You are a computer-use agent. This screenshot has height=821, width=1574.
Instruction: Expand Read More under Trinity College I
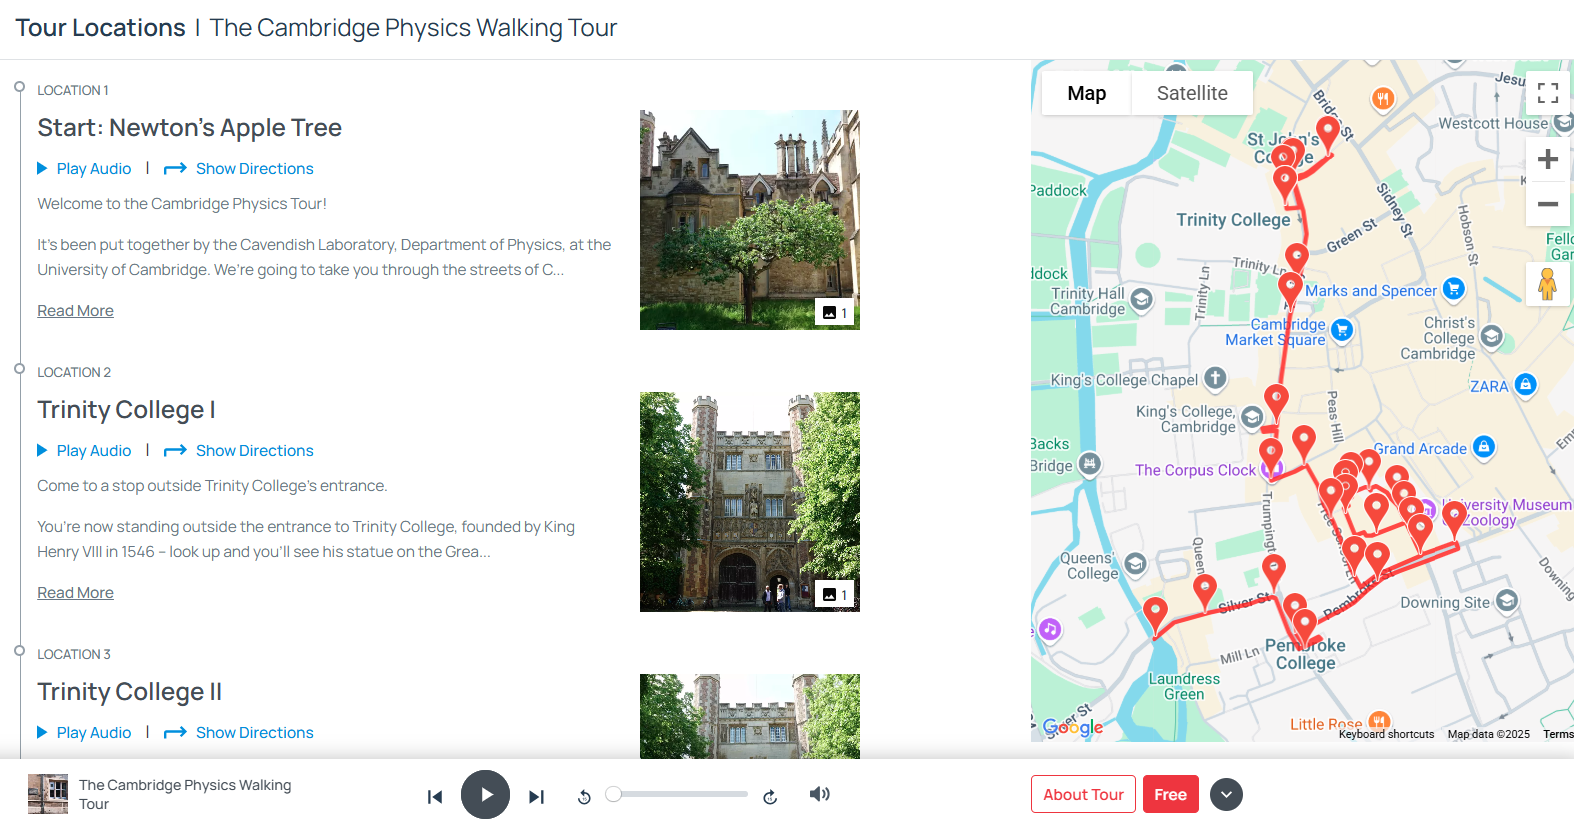(x=76, y=593)
